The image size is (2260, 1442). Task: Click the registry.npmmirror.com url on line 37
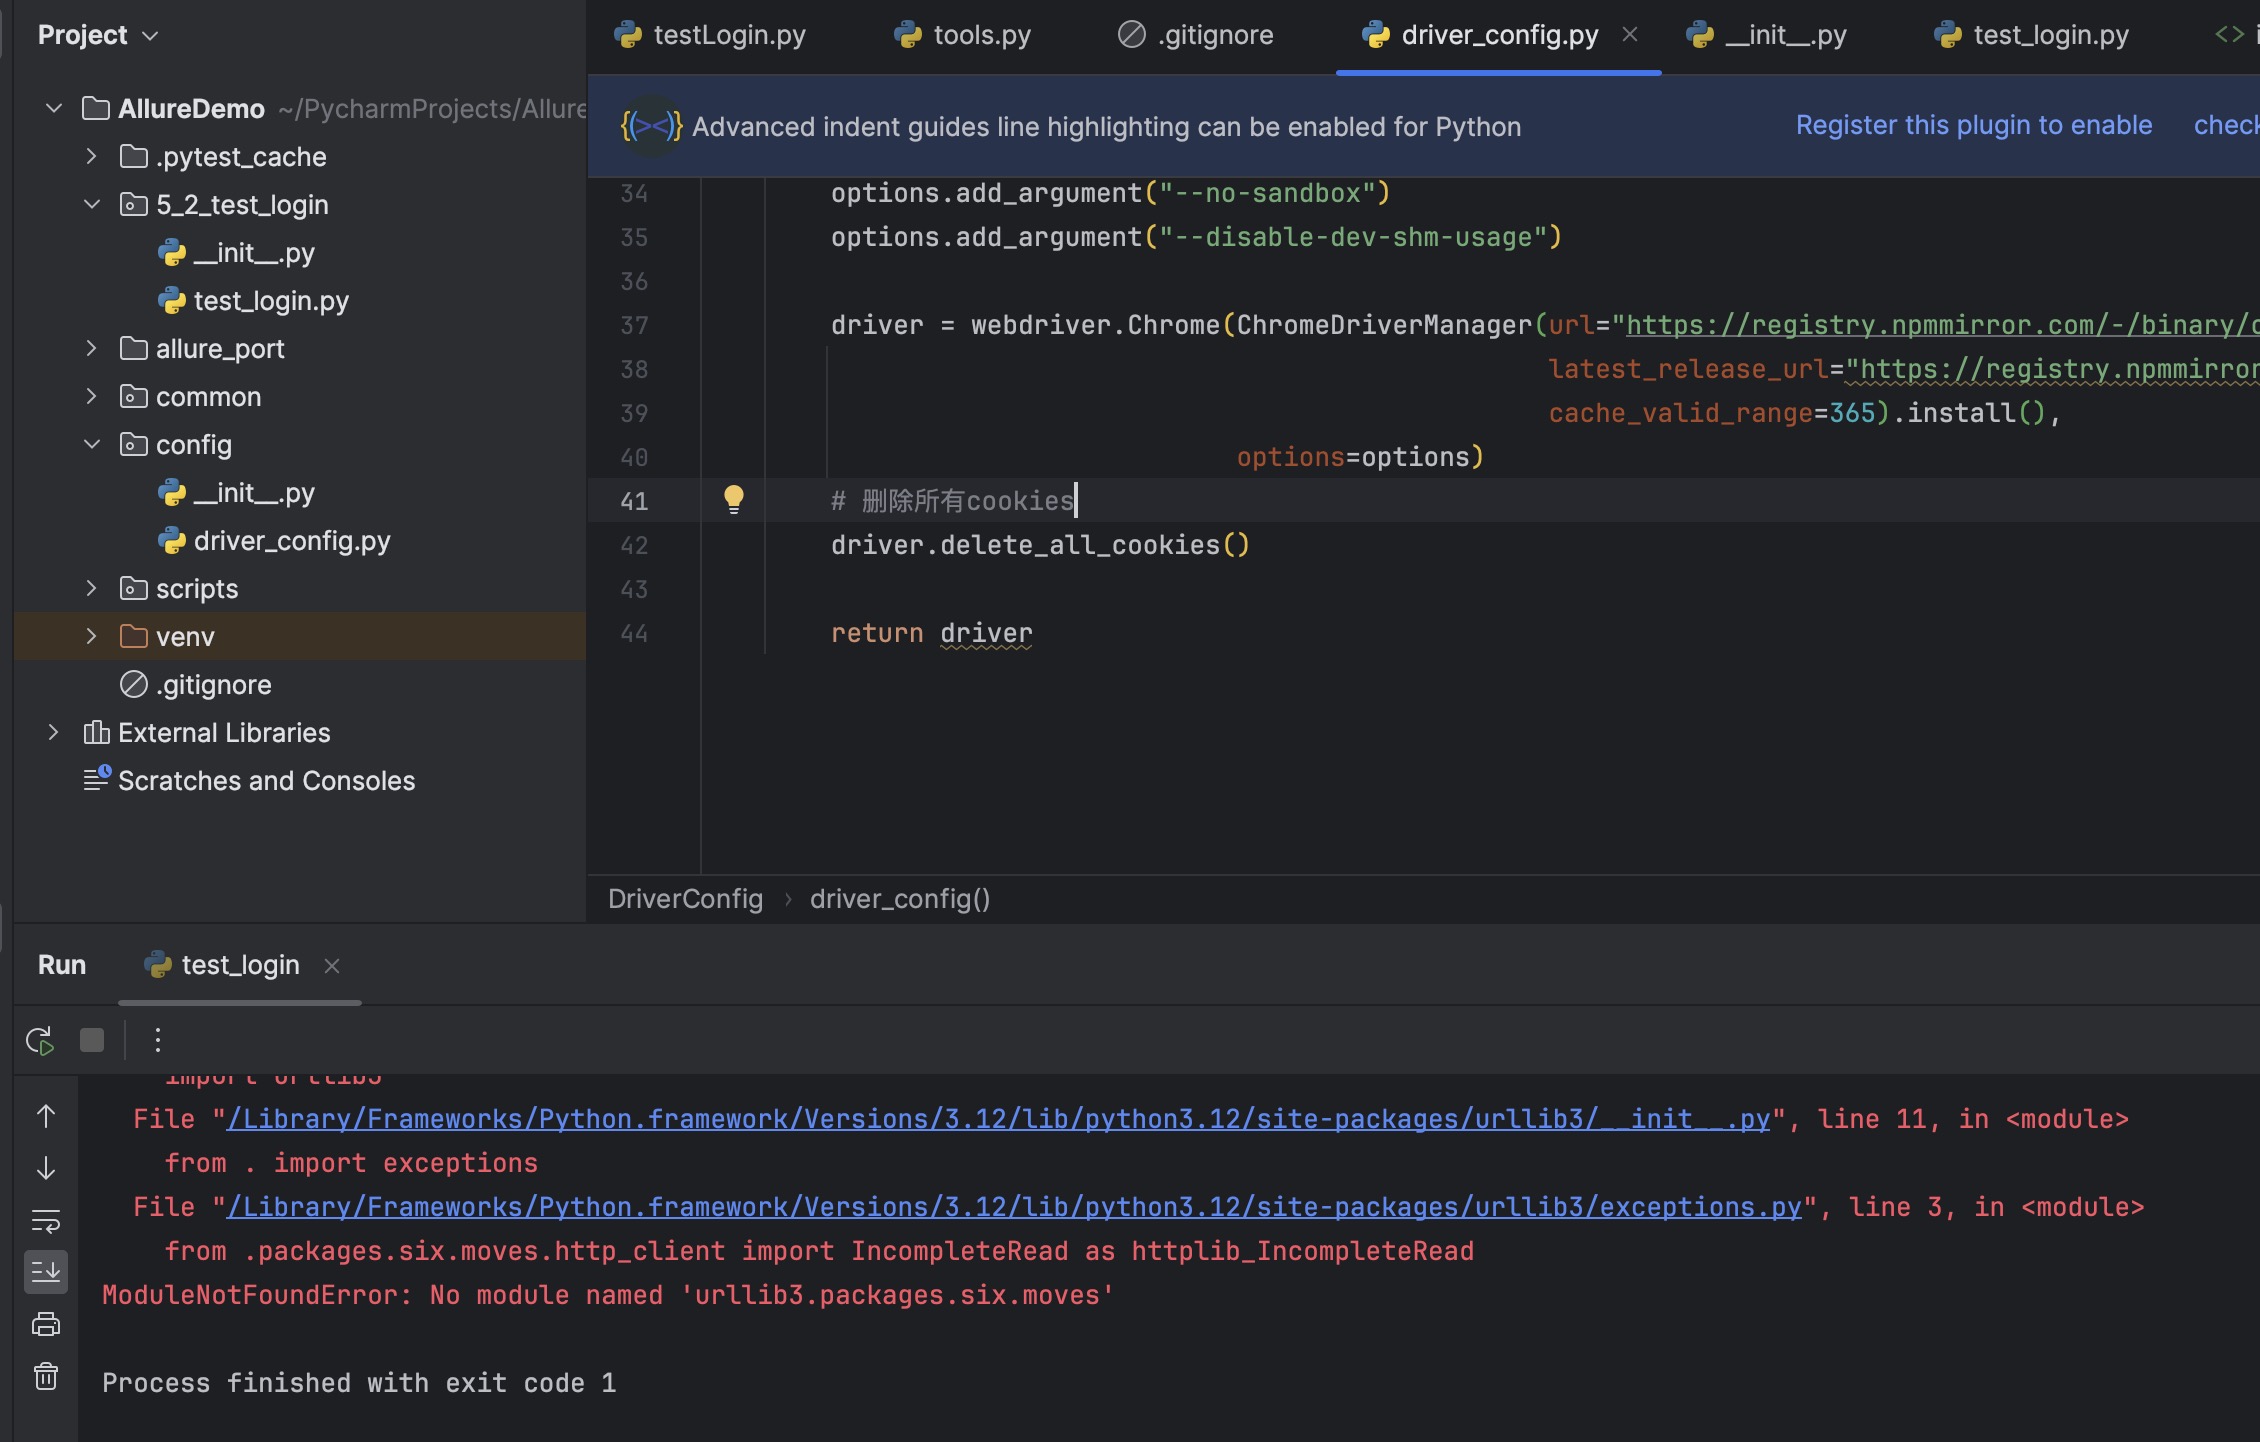click(x=1942, y=325)
